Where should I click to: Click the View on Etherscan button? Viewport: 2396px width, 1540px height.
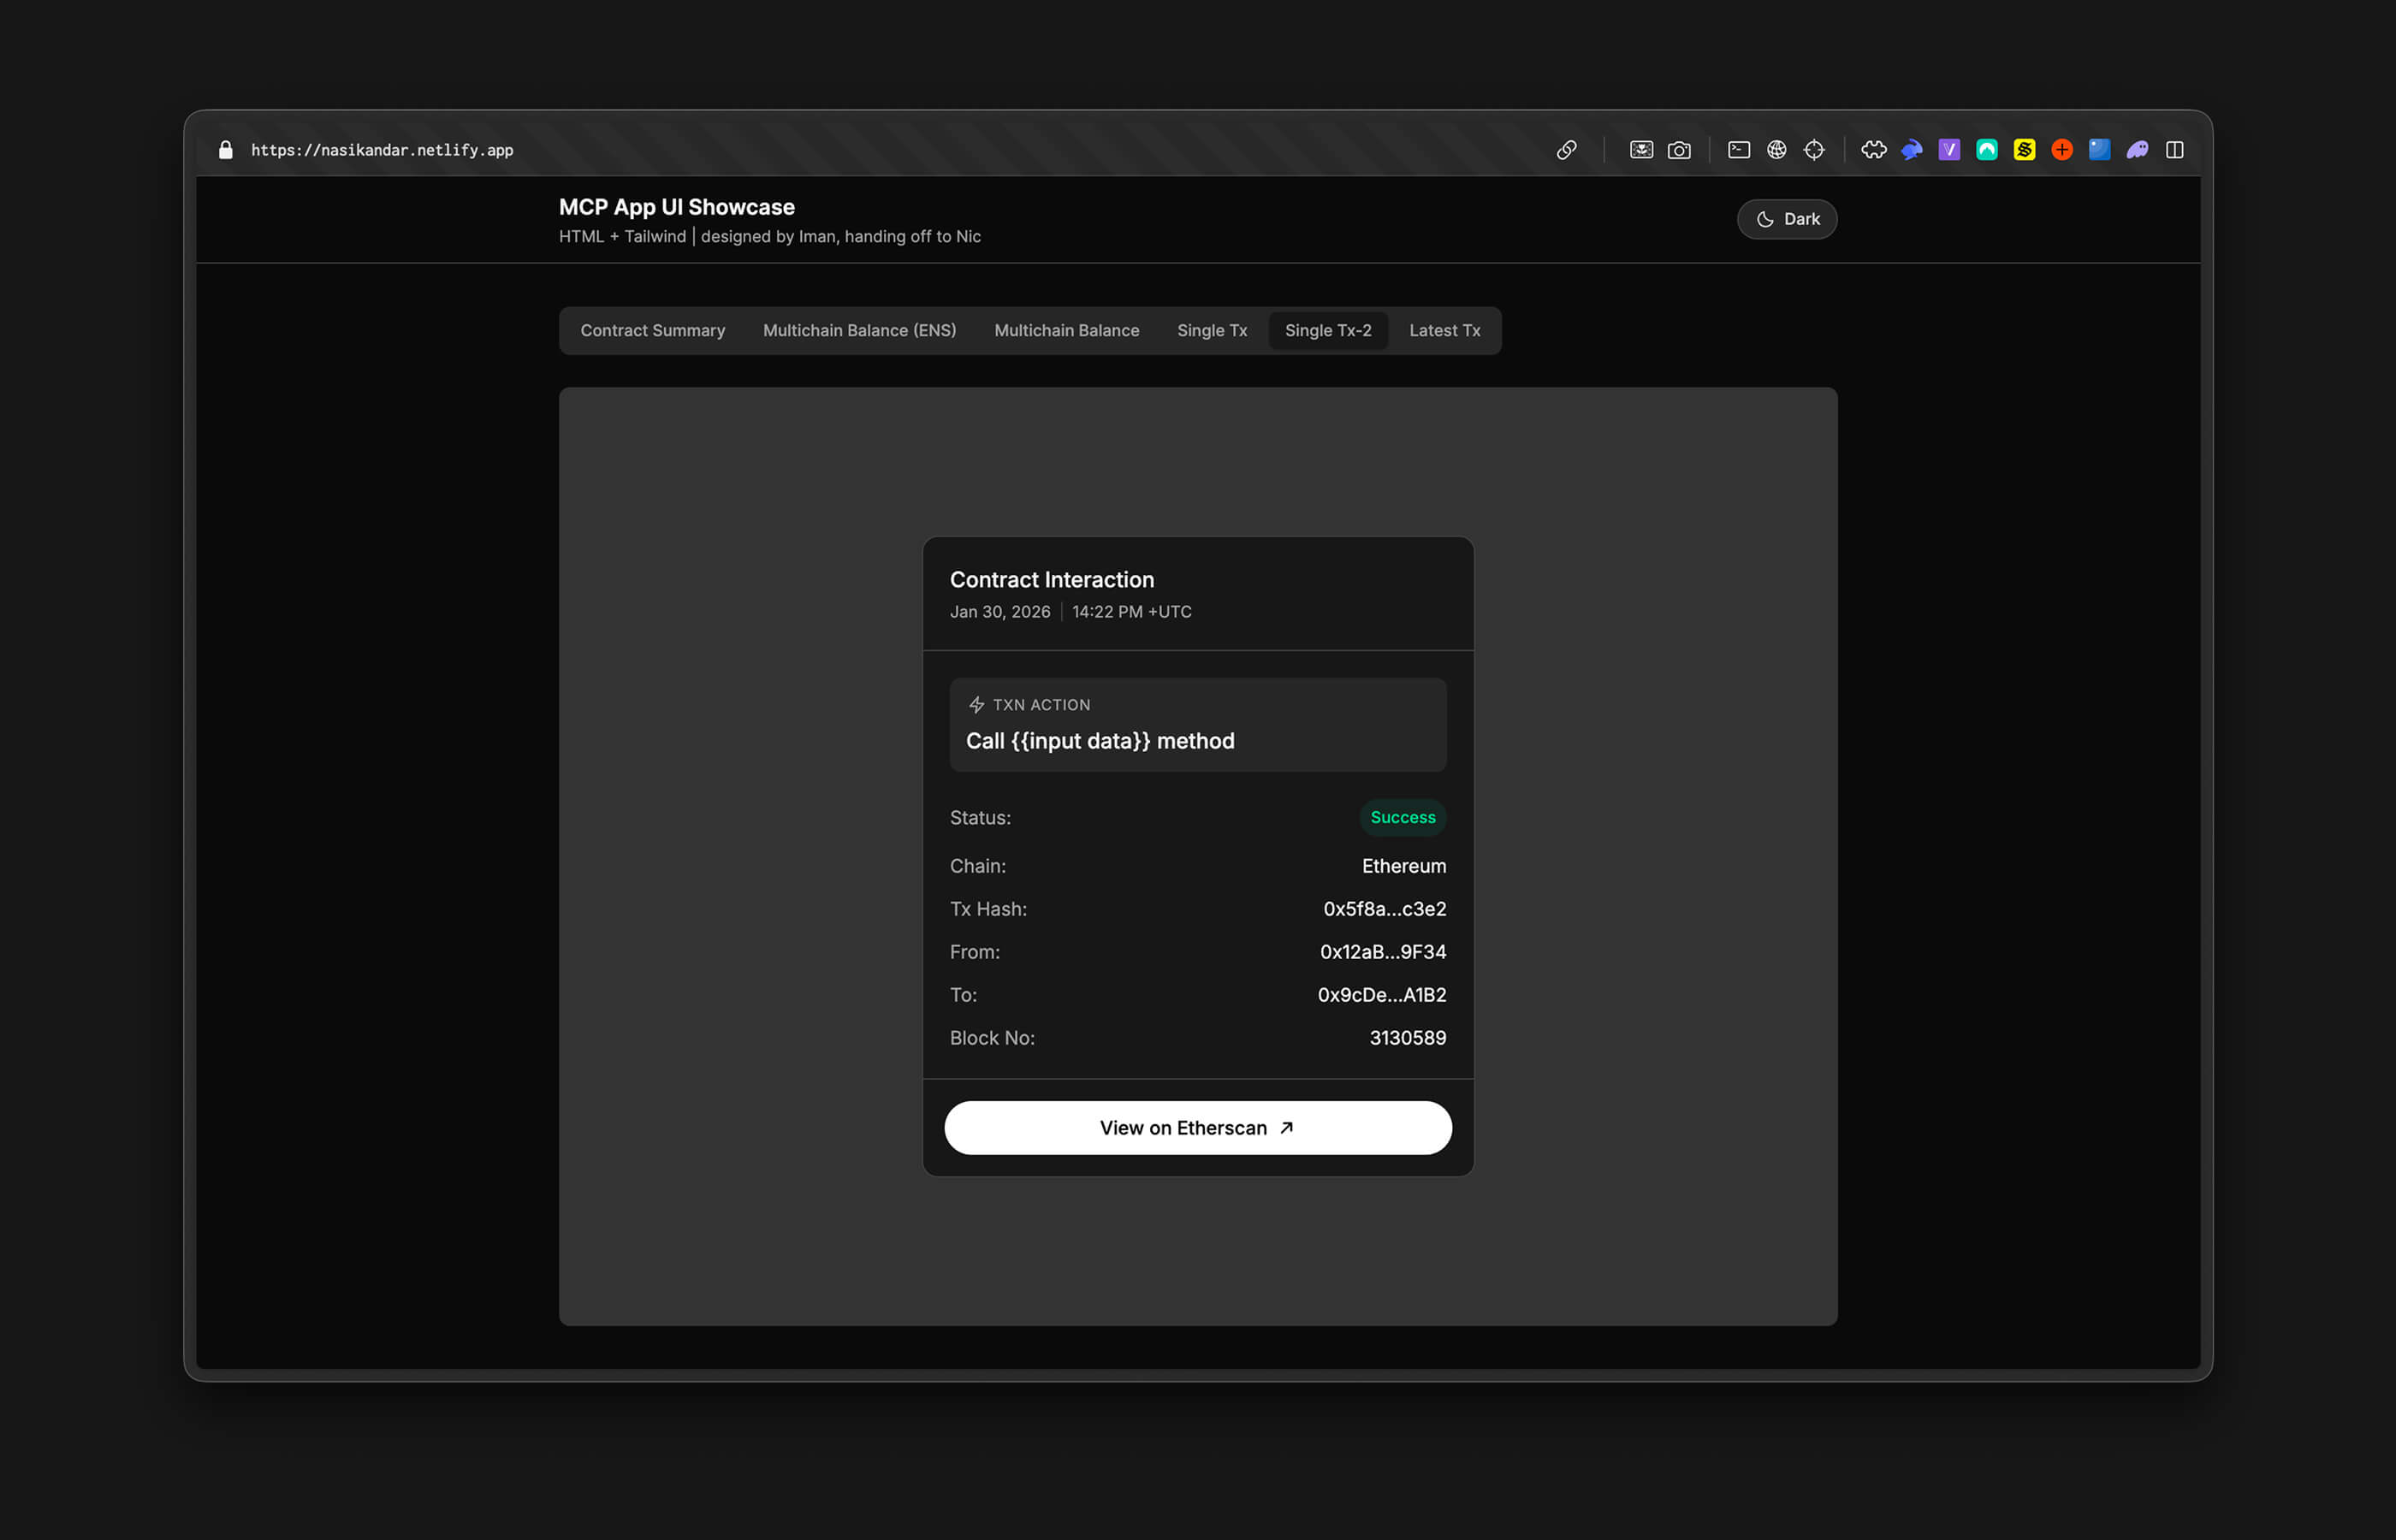click(1197, 1128)
